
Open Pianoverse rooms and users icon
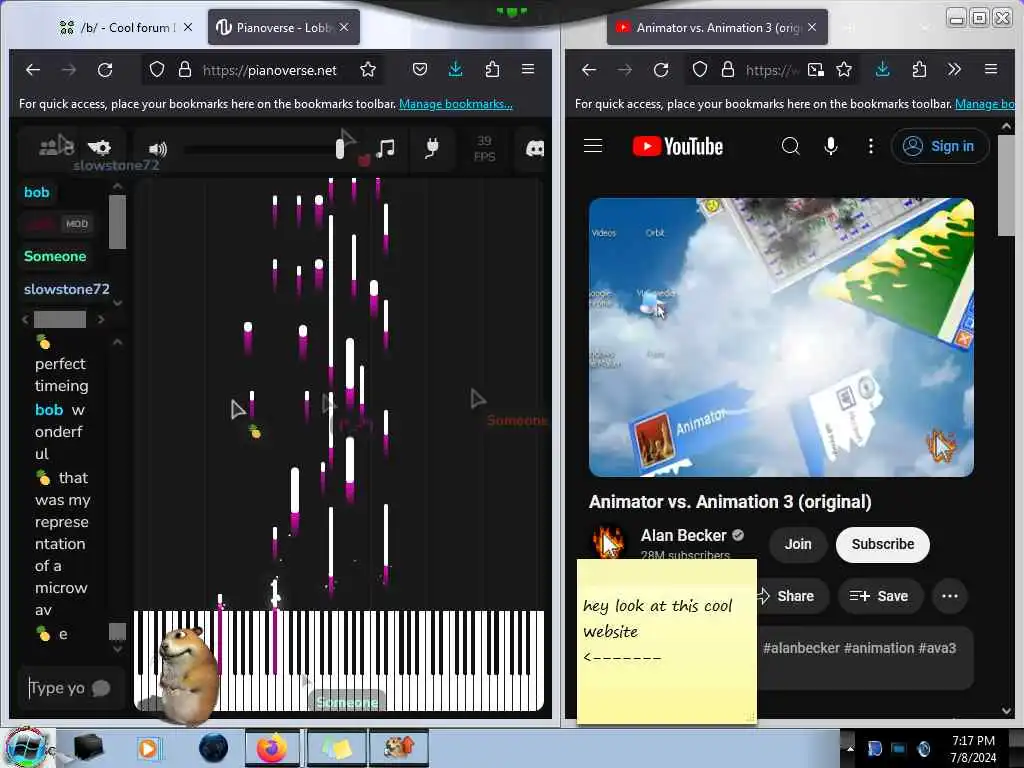pyautogui.click(x=55, y=148)
